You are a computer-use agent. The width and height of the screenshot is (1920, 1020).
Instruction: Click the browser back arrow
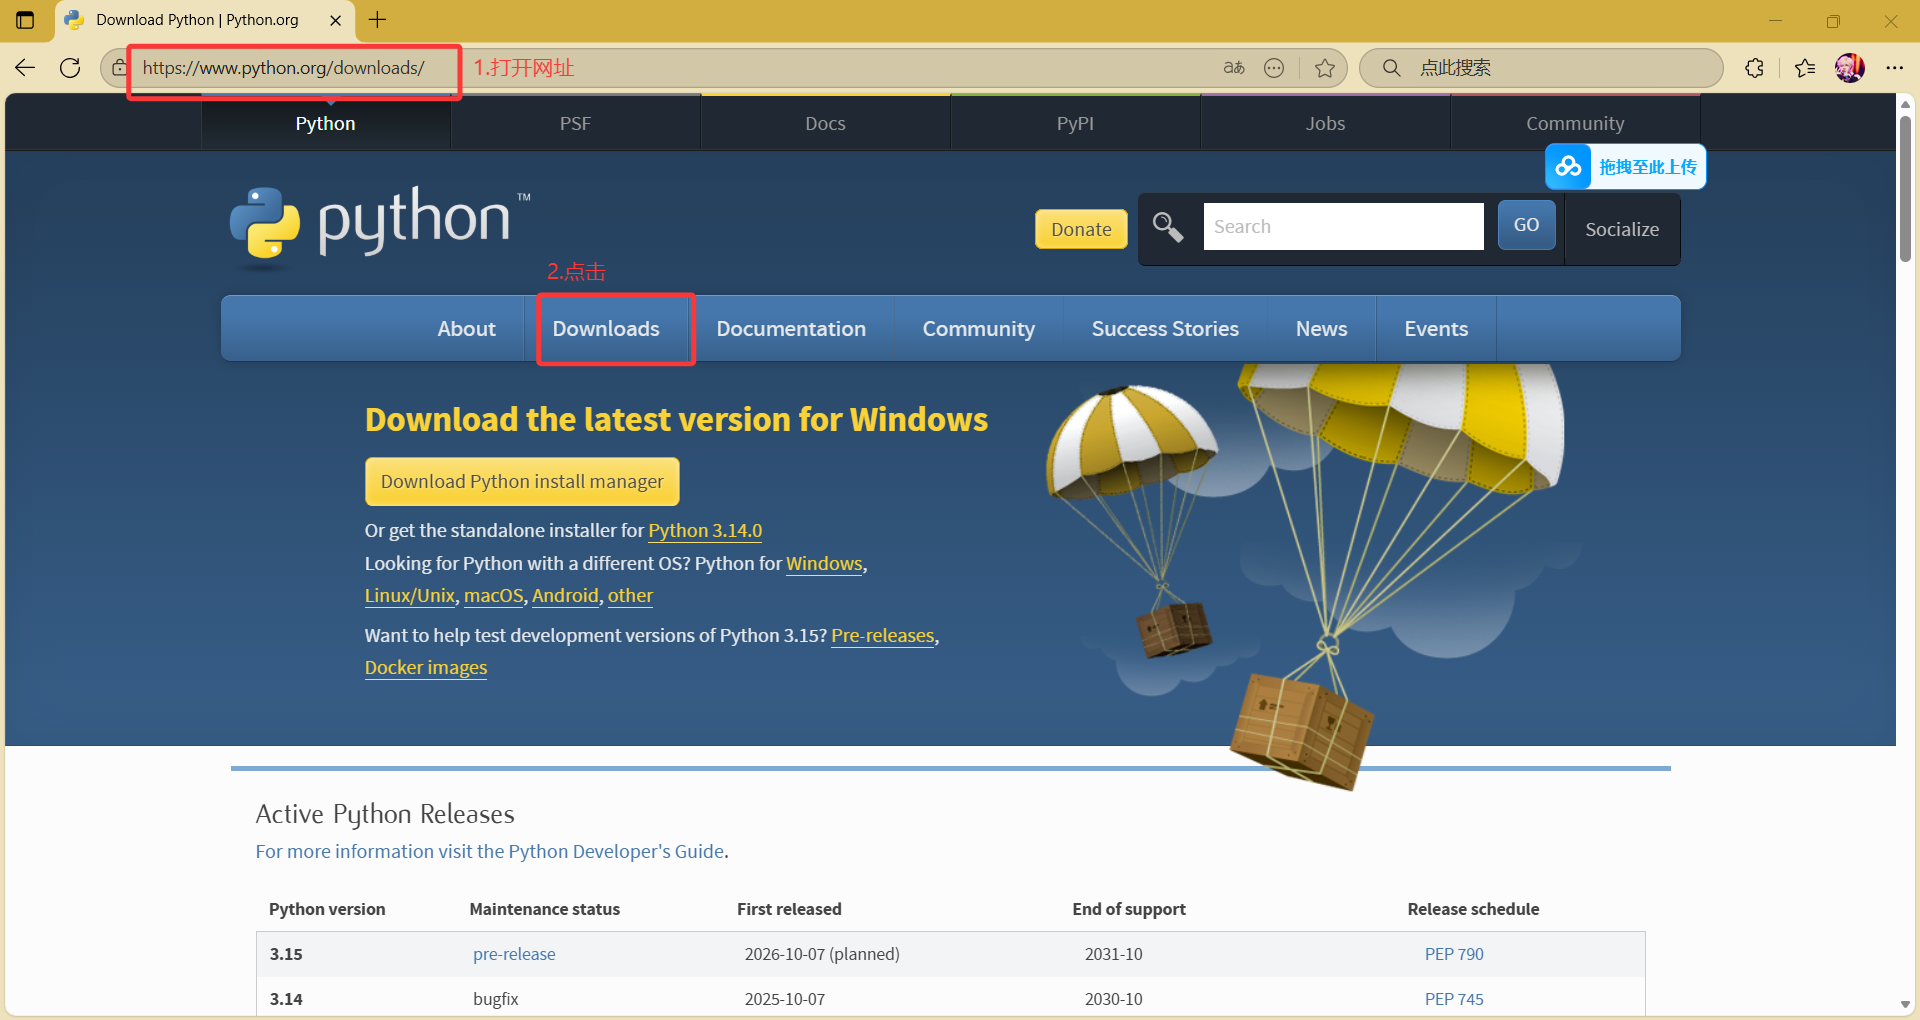[x=25, y=68]
